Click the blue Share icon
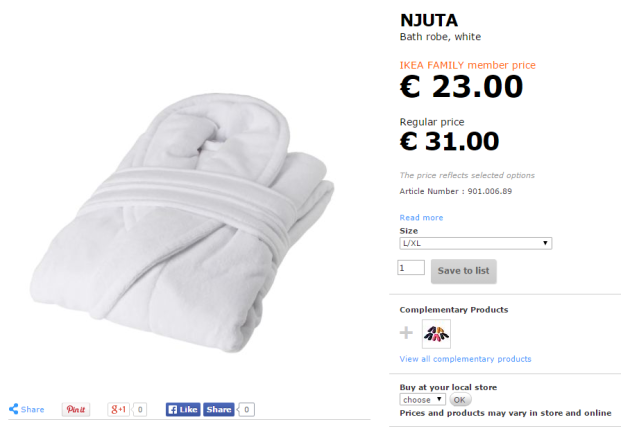The image size is (630, 431). [x=15, y=409]
